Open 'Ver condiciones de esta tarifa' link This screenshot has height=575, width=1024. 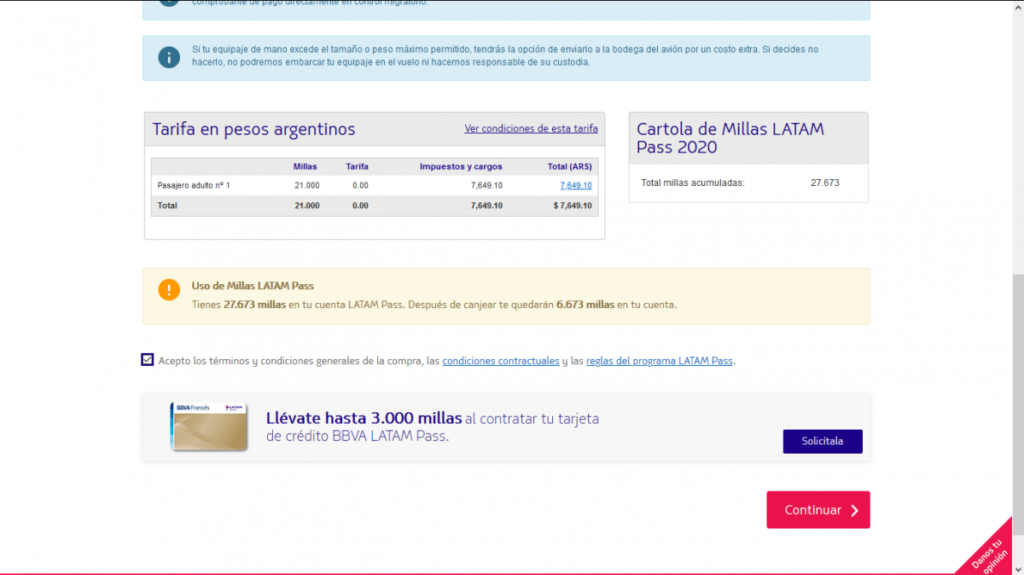531,129
